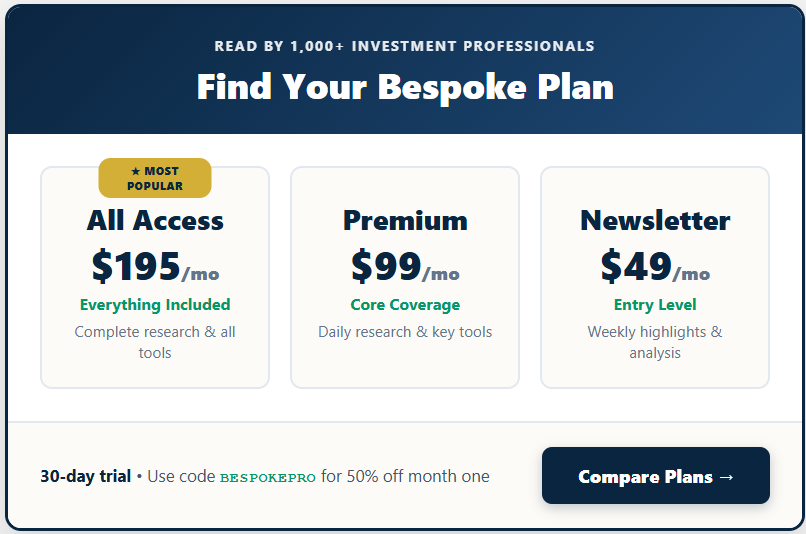Click the Core Coverage label
This screenshot has height=534, width=806.
tap(405, 305)
